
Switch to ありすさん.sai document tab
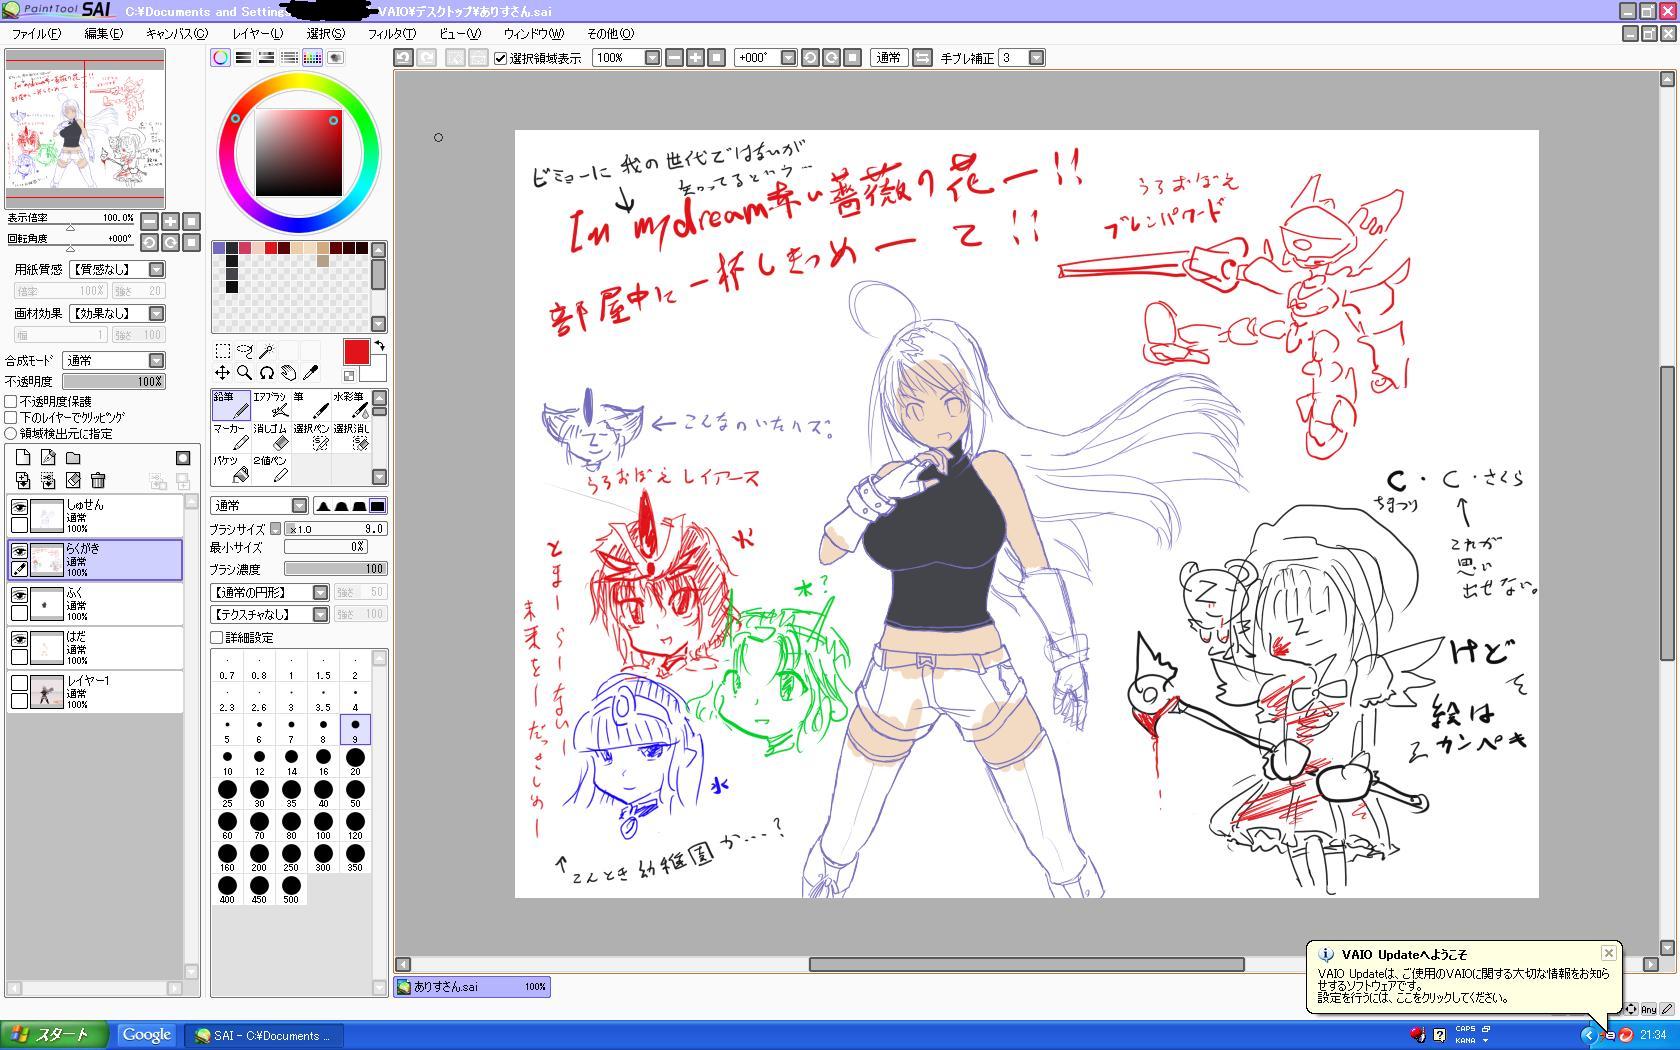point(472,987)
